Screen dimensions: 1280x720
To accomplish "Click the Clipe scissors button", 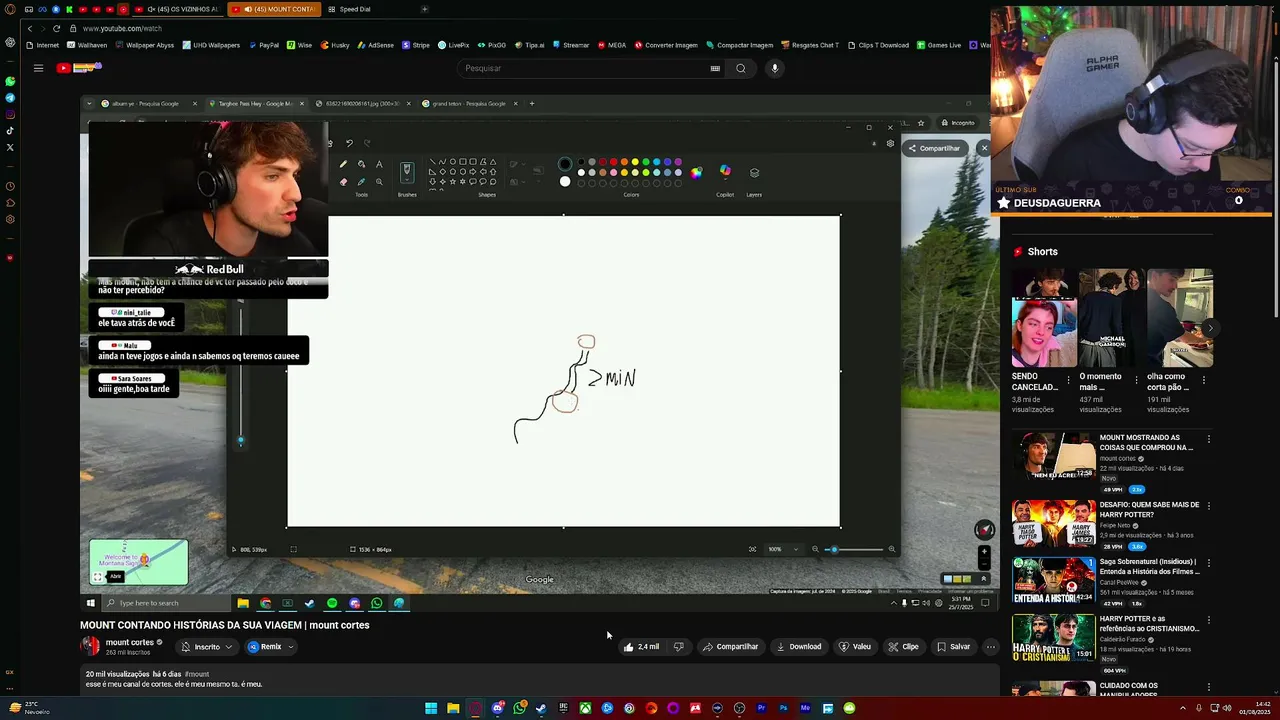I will [903, 647].
